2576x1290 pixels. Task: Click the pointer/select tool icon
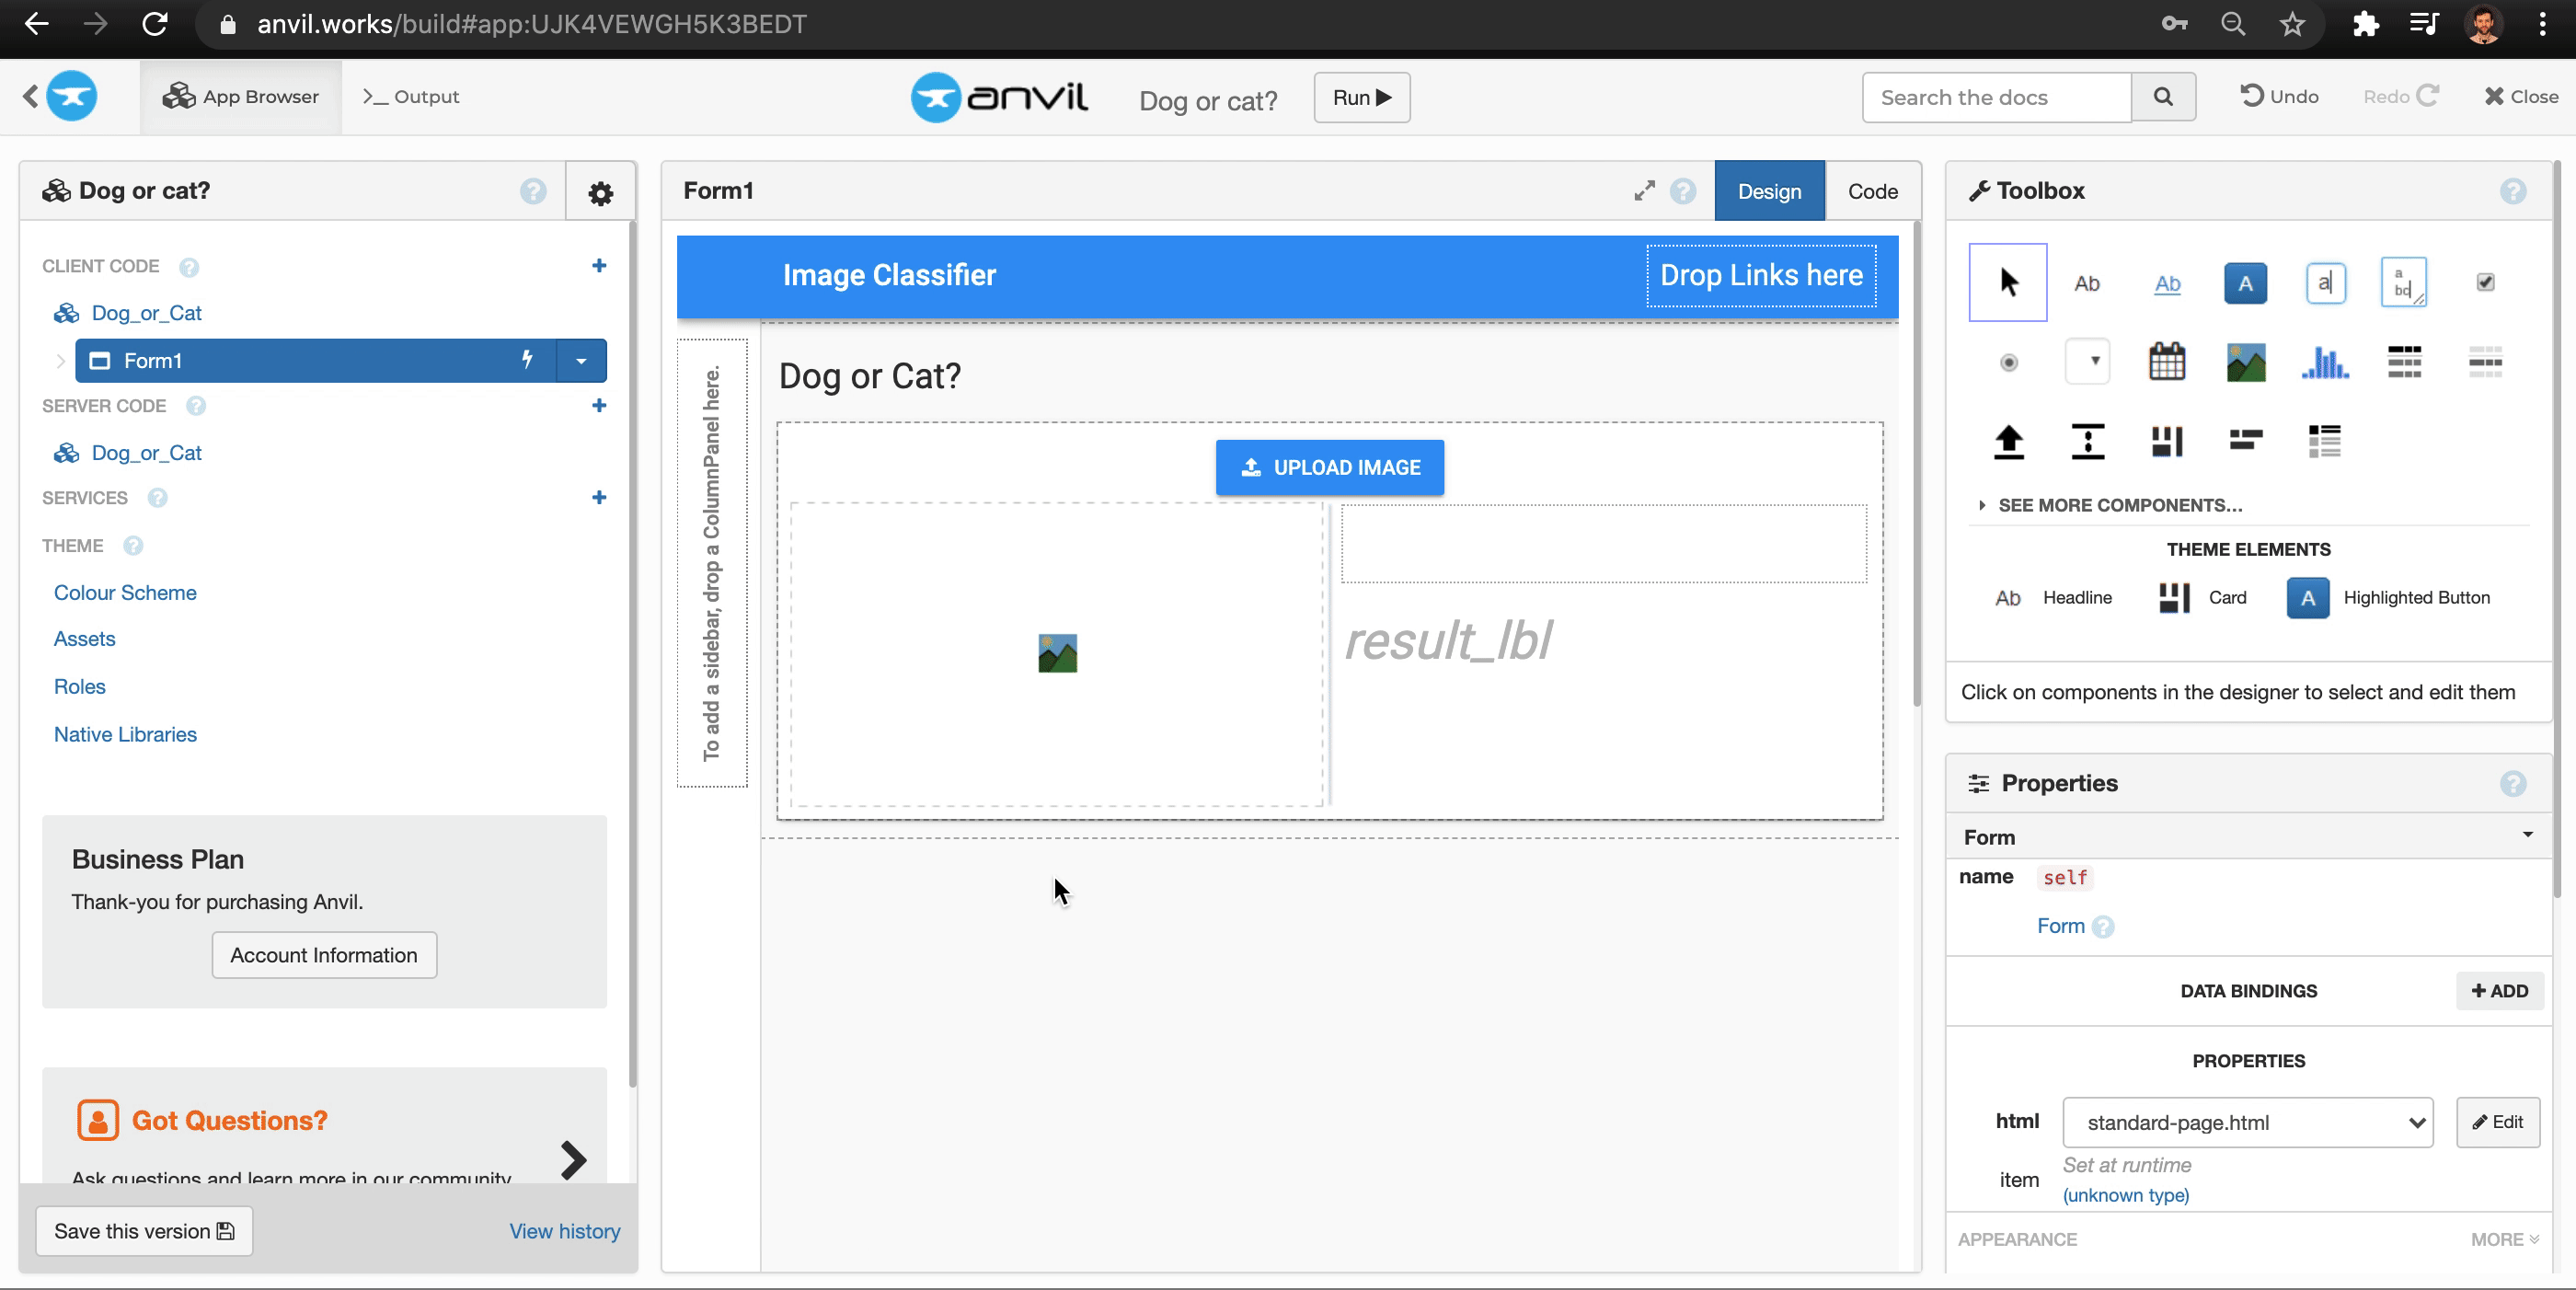2008,282
